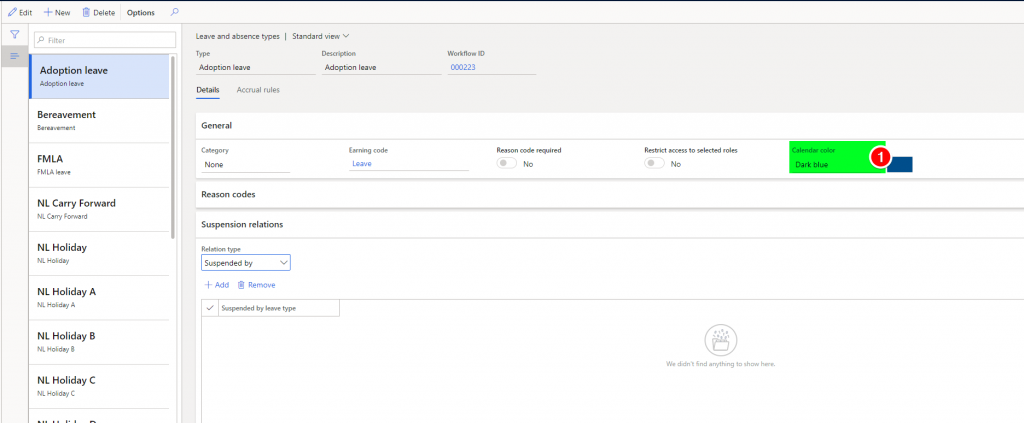
Task: Open the filter pane funnel icon
Action: [14, 35]
